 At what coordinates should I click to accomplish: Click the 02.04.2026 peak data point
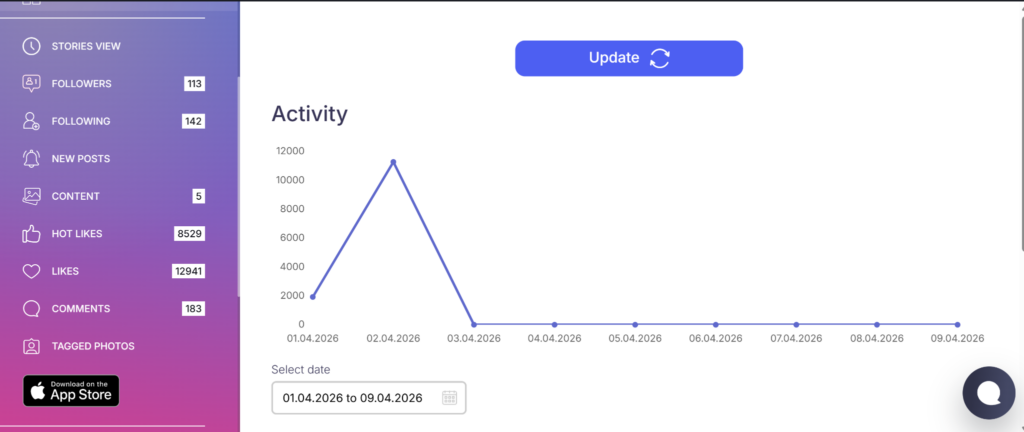point(393,162)
